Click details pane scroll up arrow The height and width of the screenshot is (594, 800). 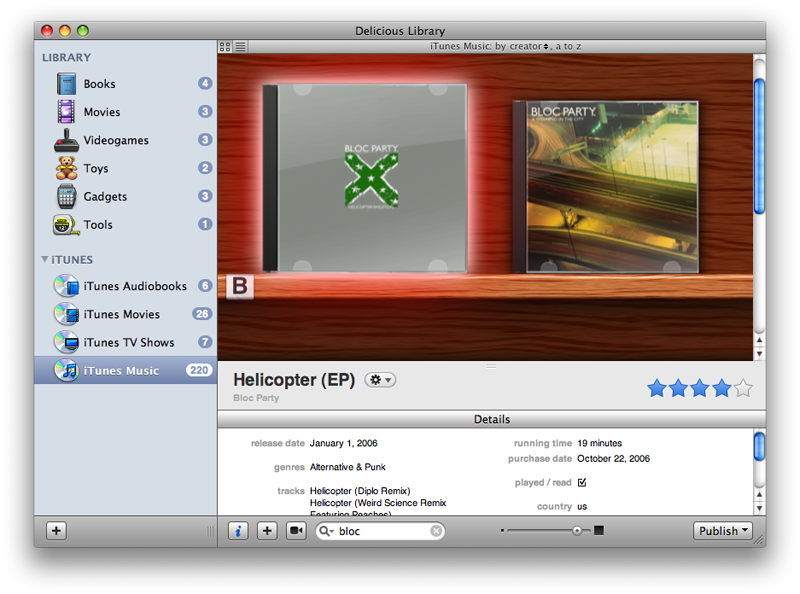tap(759, 494)
